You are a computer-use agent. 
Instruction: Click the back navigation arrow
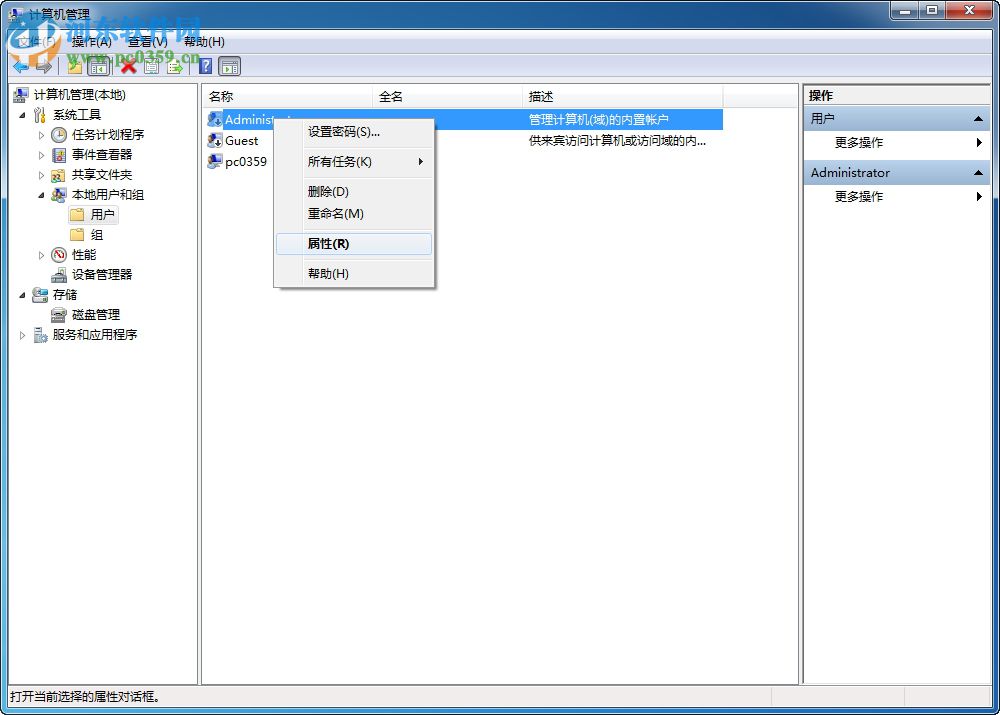coord(21,66)
